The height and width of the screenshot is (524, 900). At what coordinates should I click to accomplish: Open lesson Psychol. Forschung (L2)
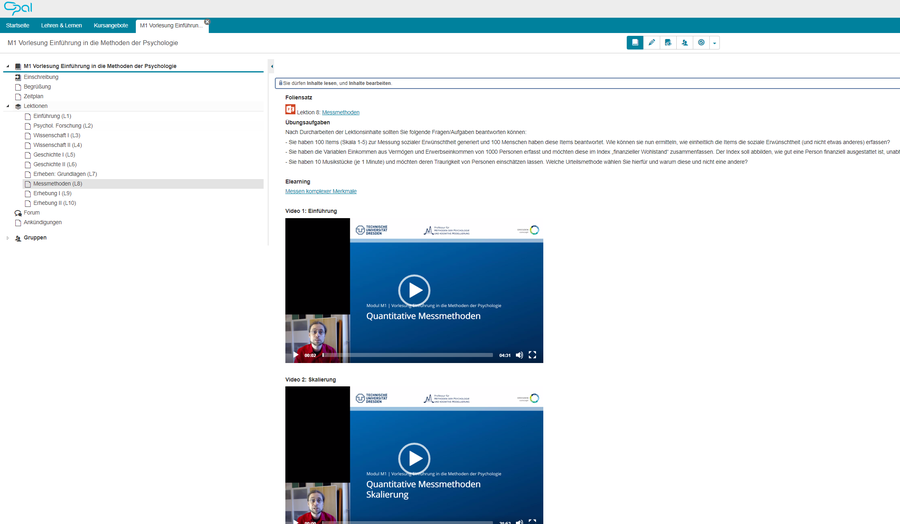click(63, 126)
